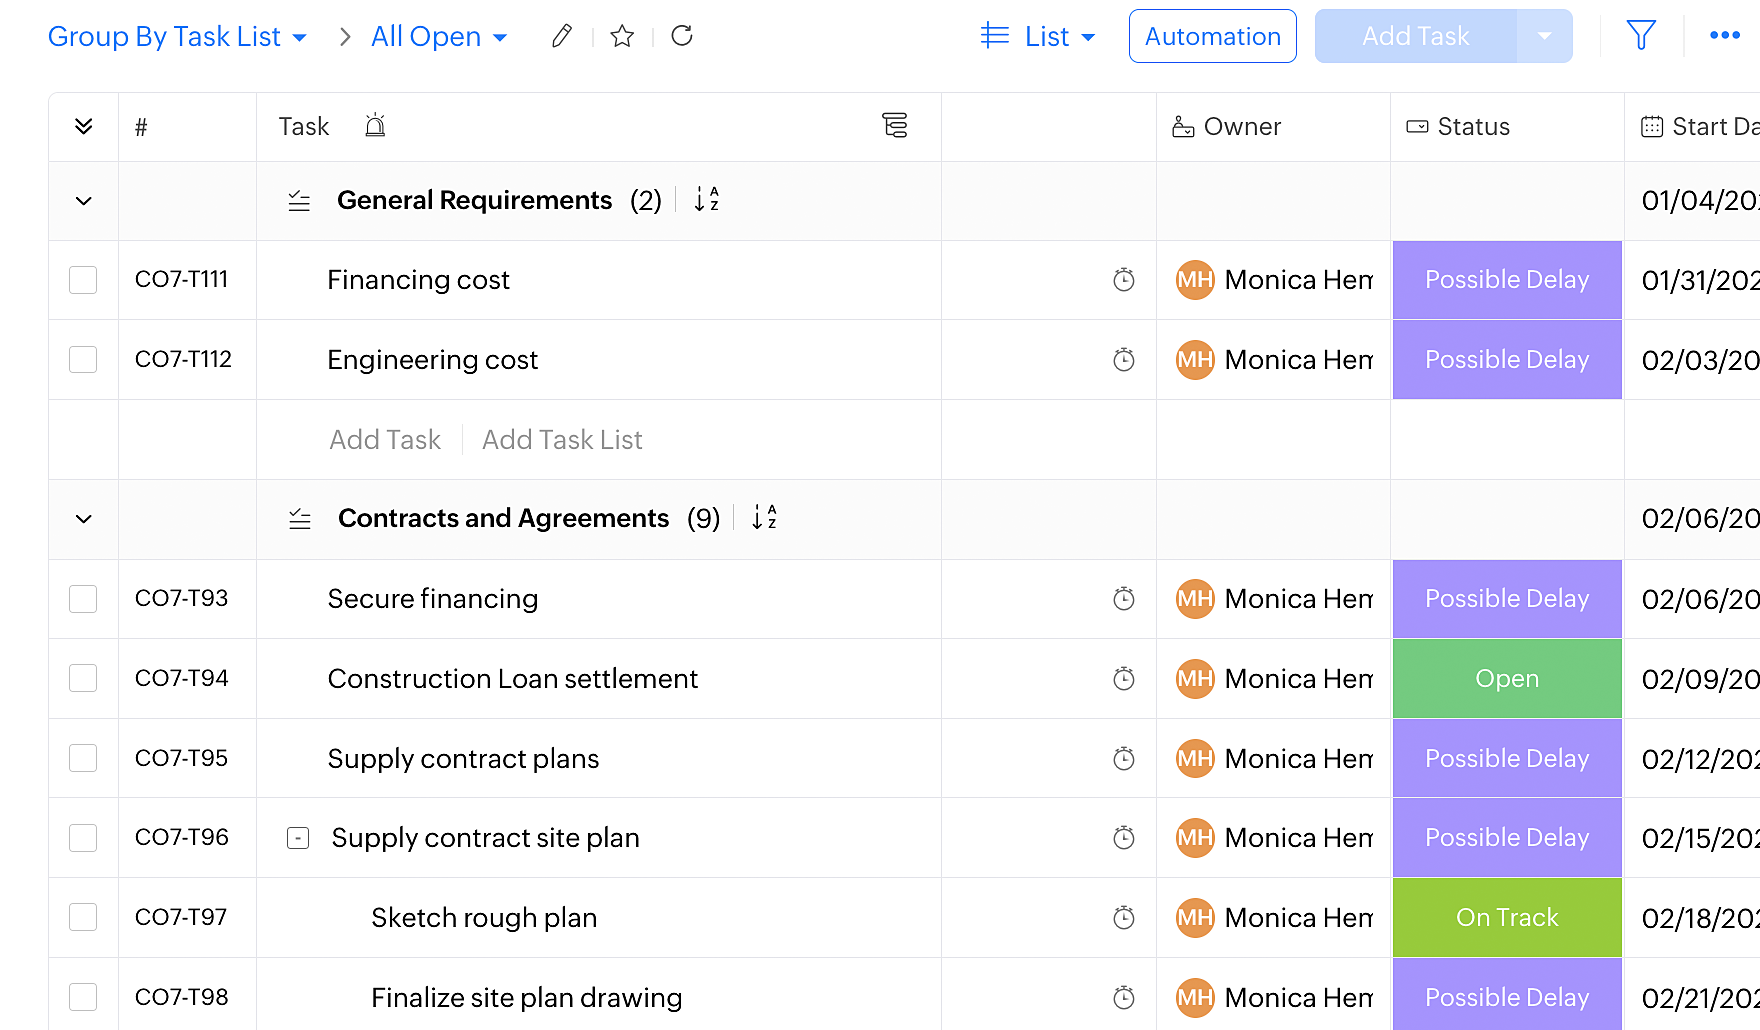This screenshot has width=1760, height=1030.
Task: Click the subtask hierarchy icon in Task header
Action: (x=895, y=126)
